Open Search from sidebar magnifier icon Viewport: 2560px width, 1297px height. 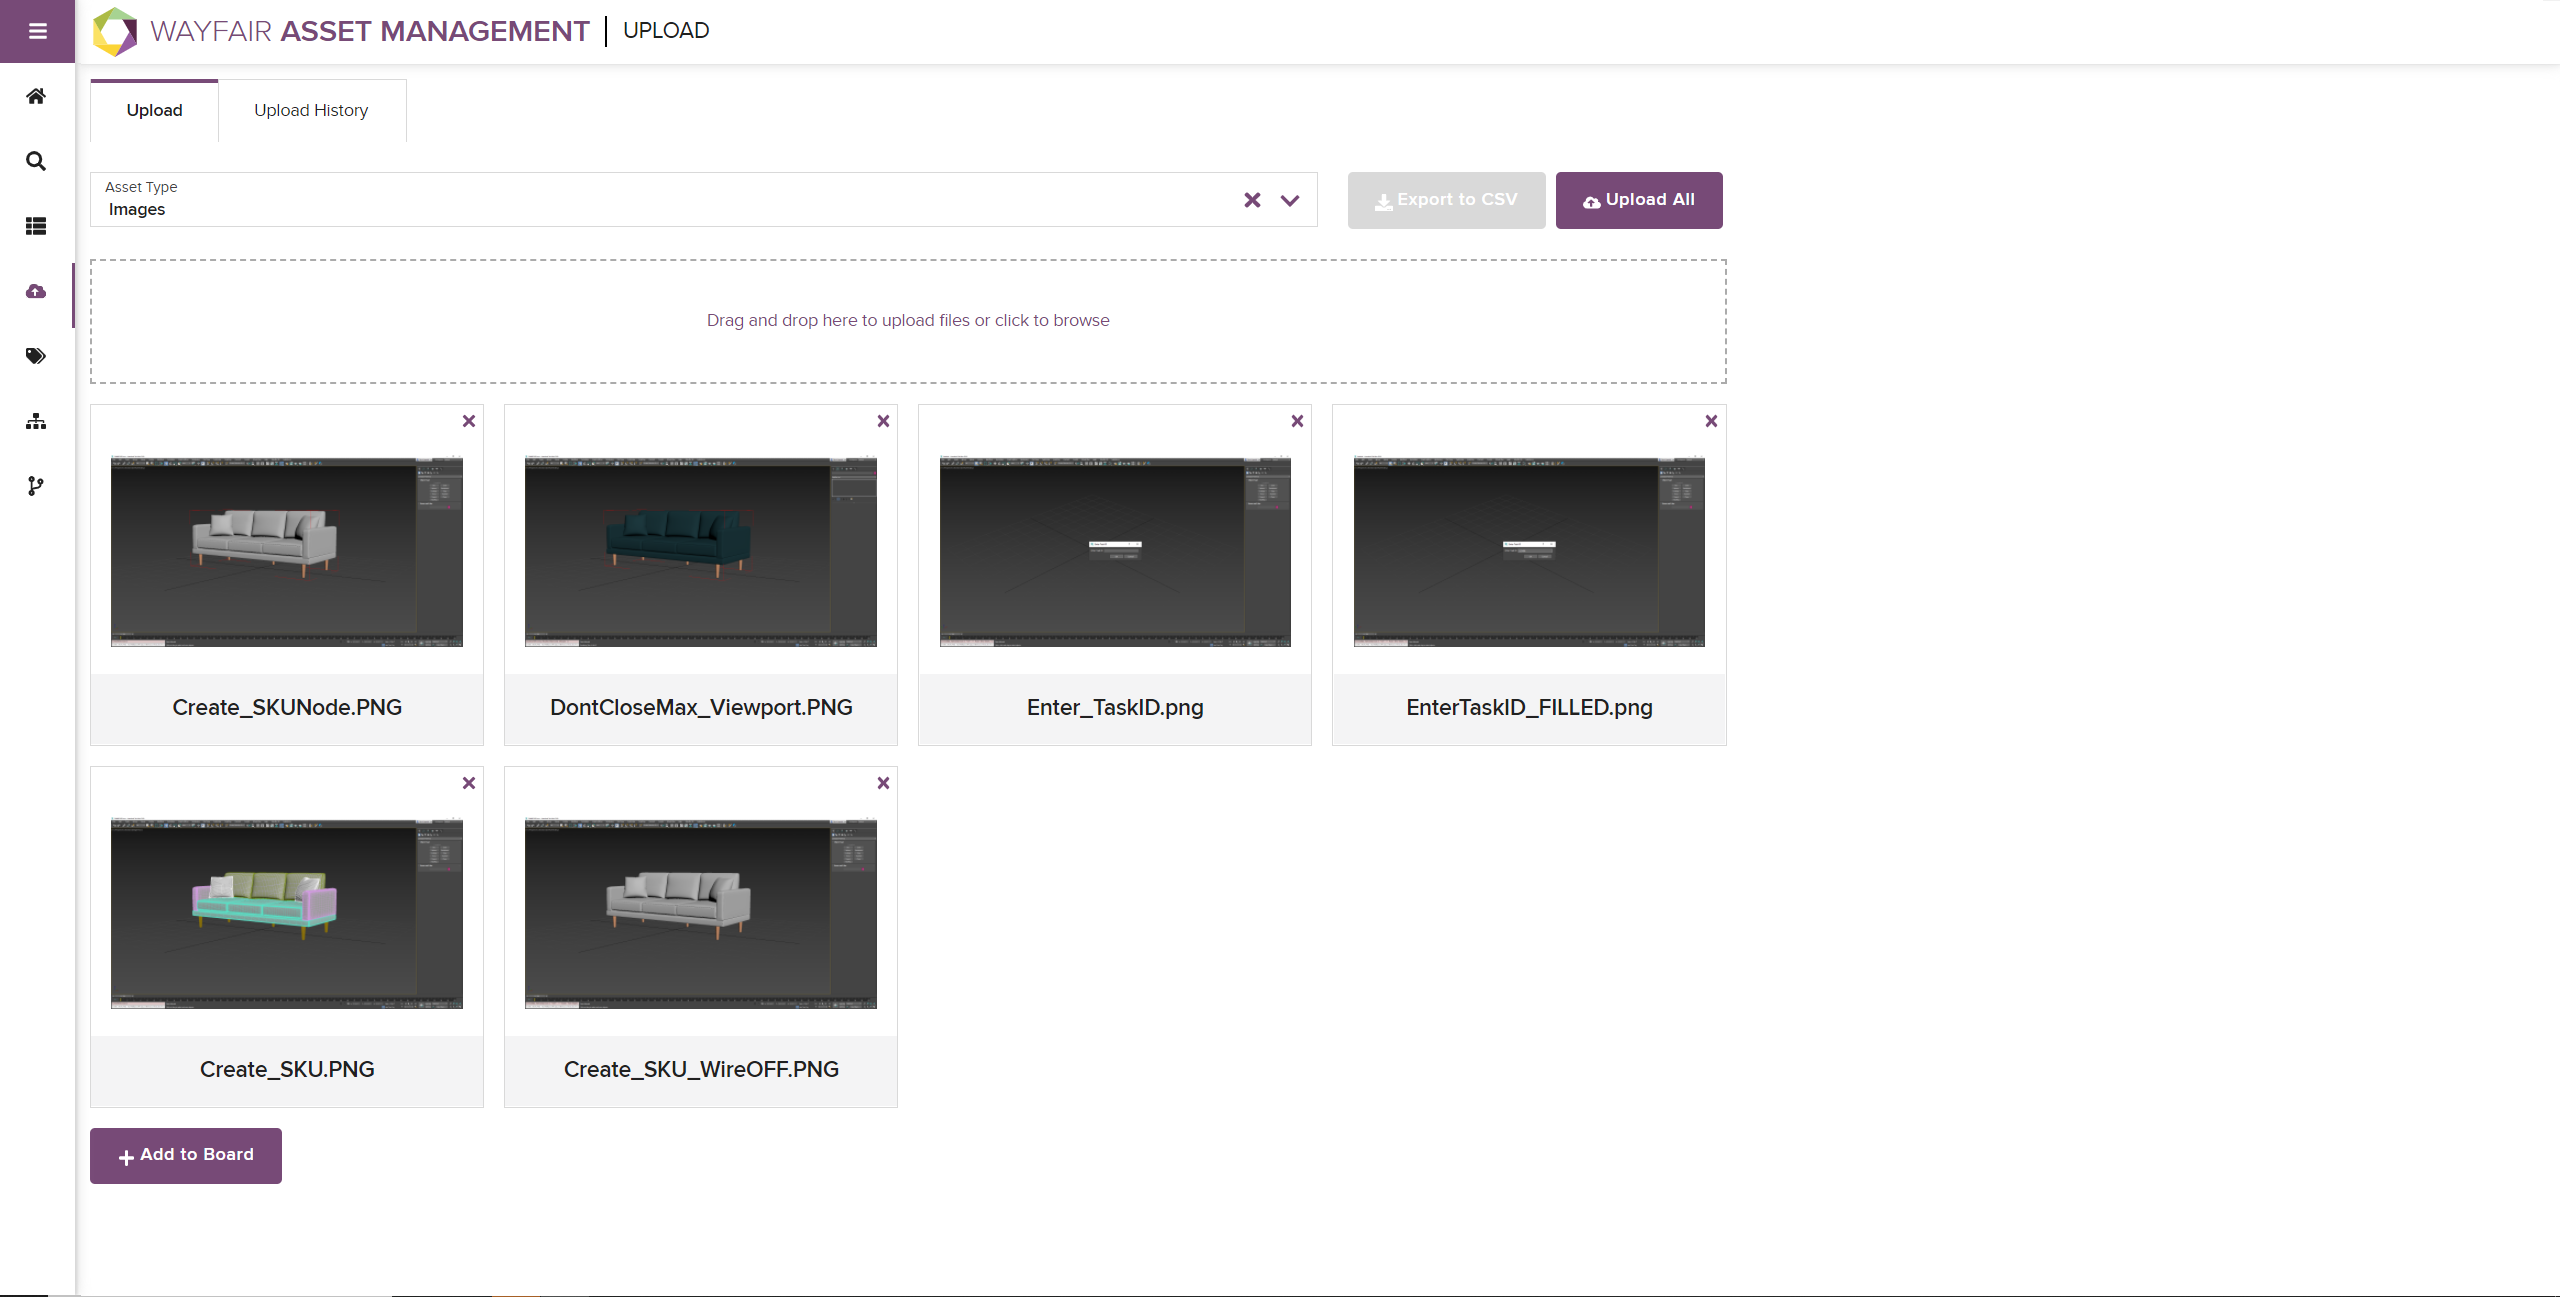tap(36, 161)
